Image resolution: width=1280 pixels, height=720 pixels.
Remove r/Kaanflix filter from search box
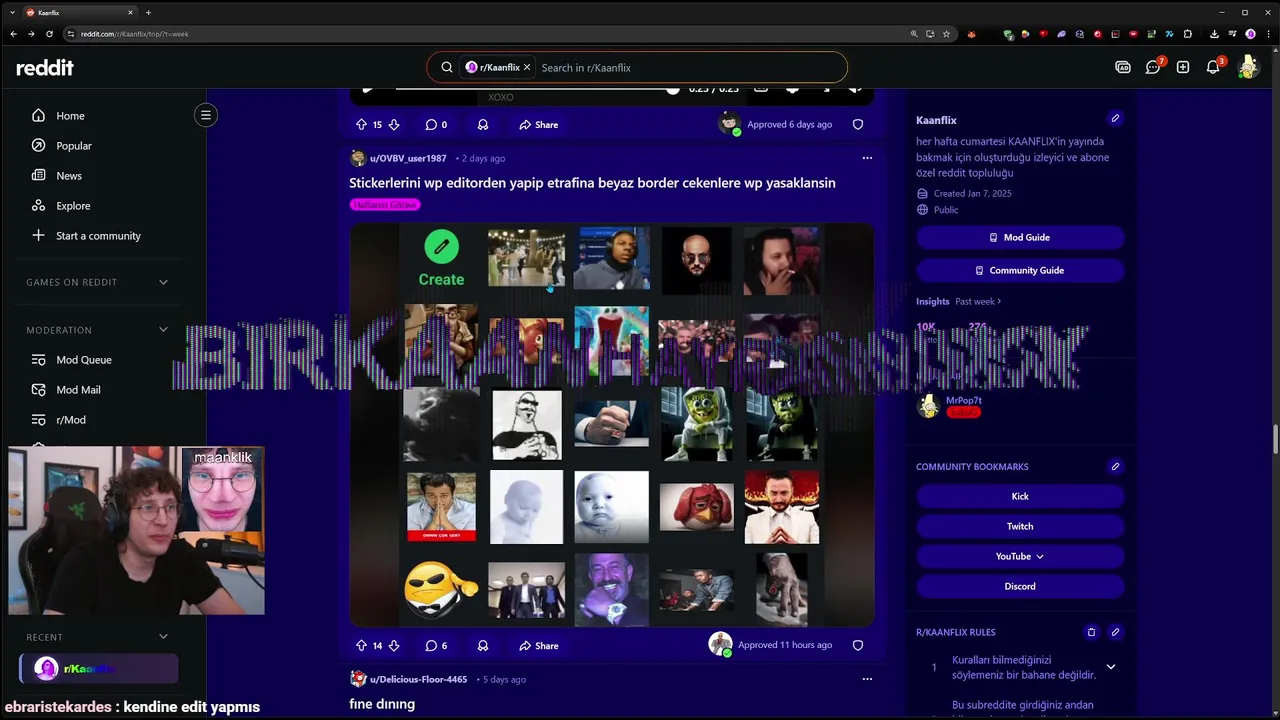click(527, 67)
